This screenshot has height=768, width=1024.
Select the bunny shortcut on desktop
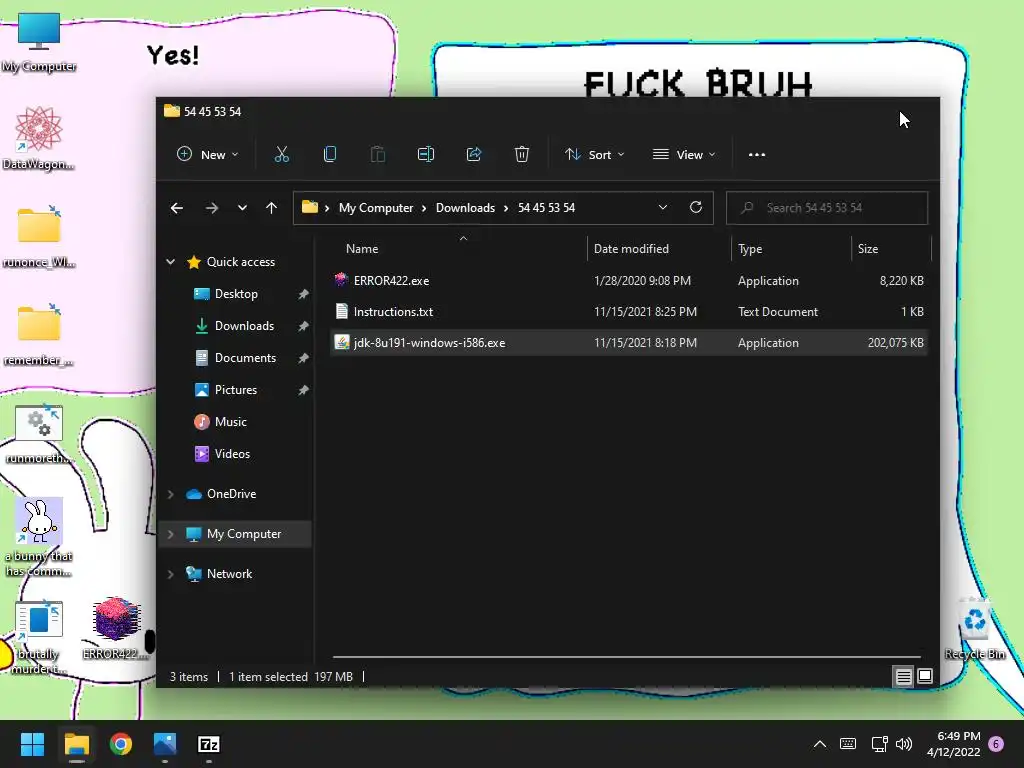[x=39, y=537]
